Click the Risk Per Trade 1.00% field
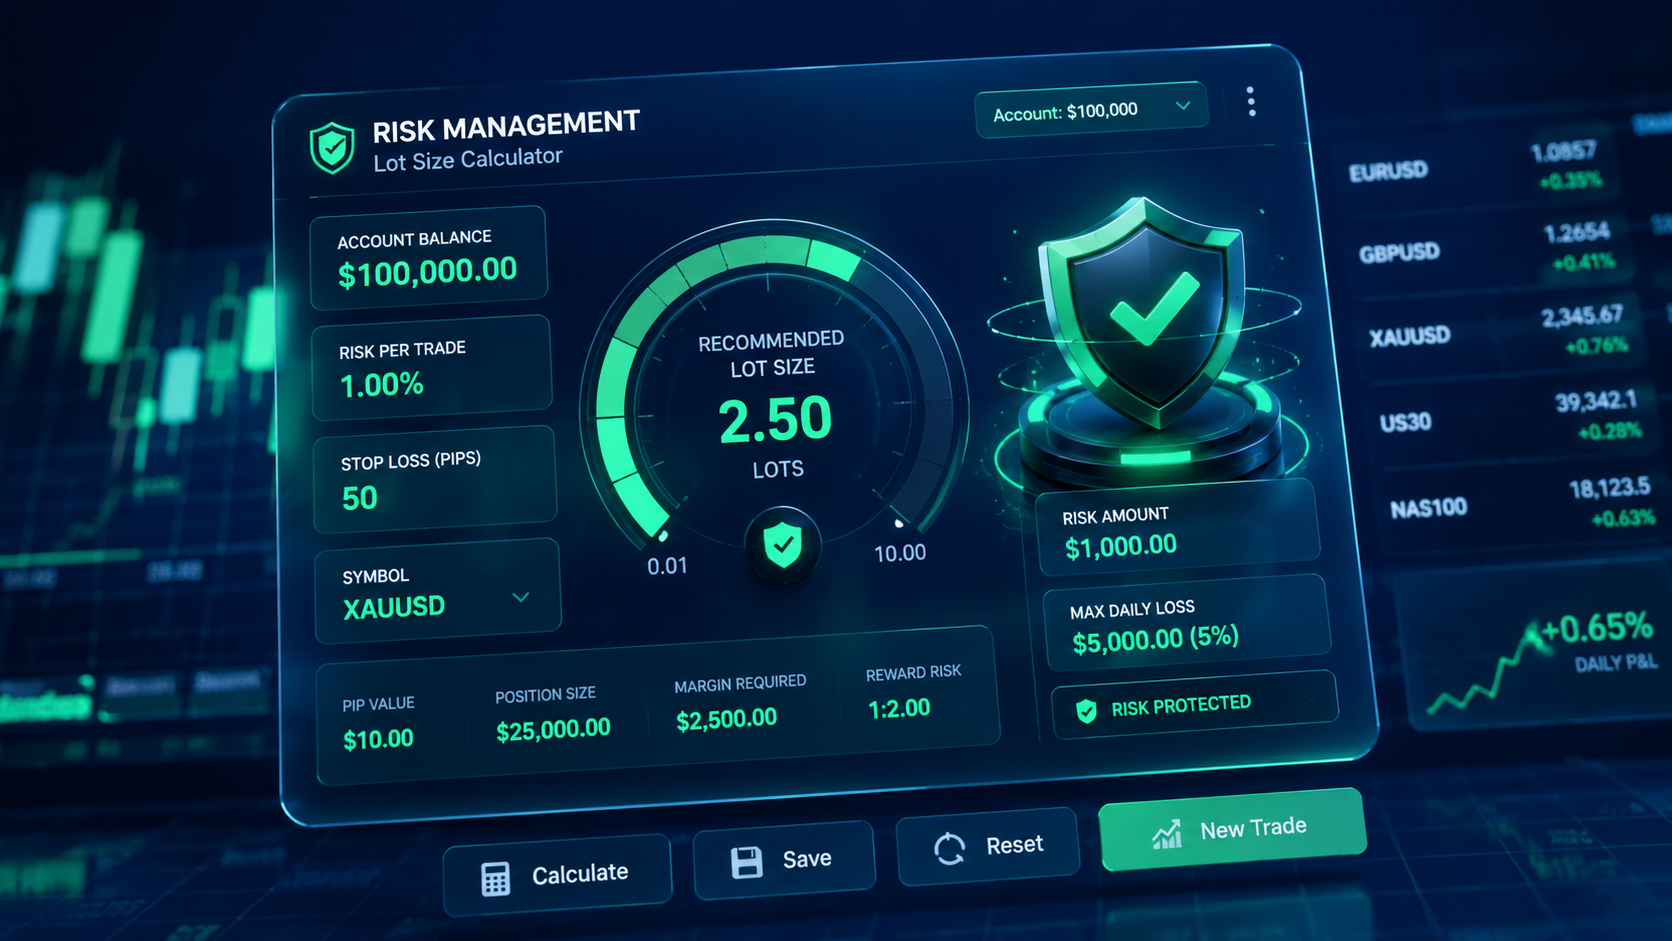The image size is (1672, 941). (x=432, y=368)
